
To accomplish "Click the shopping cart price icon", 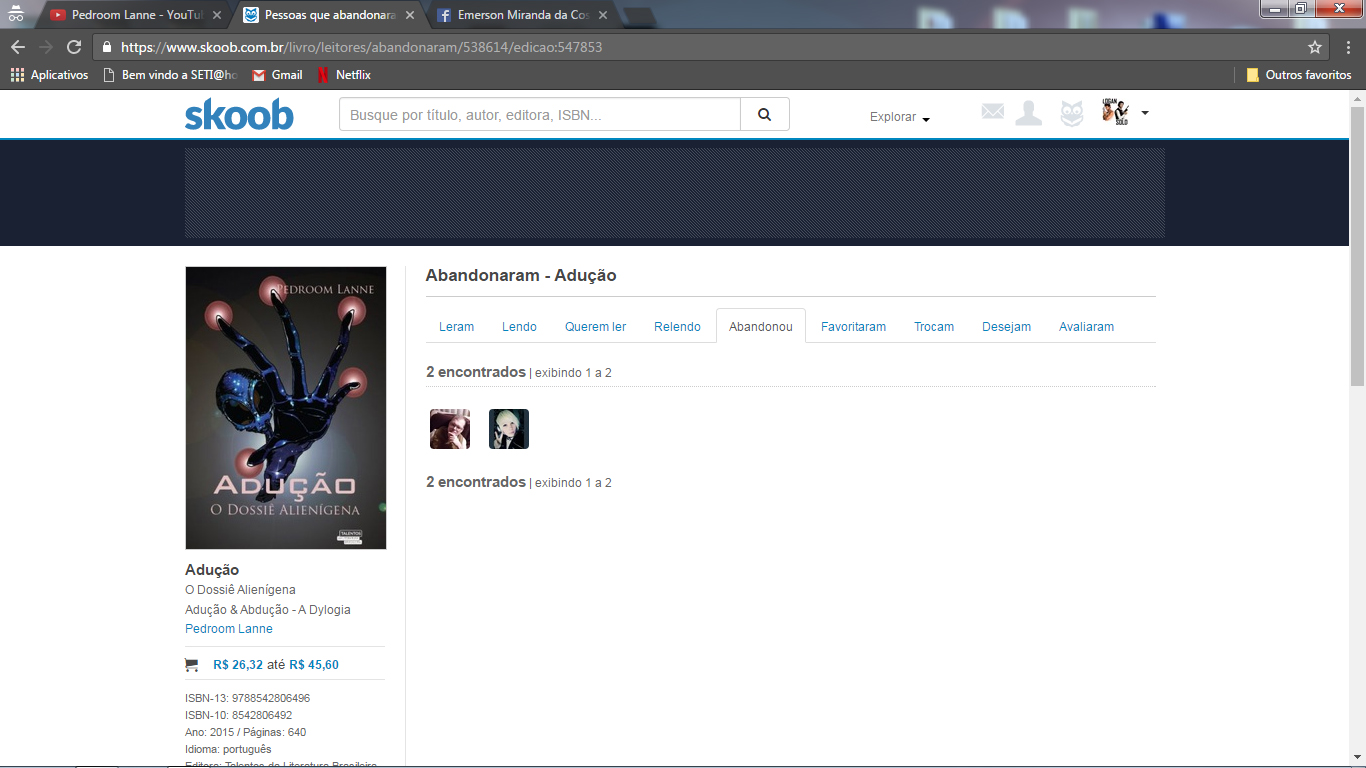I will coord(192,665).
